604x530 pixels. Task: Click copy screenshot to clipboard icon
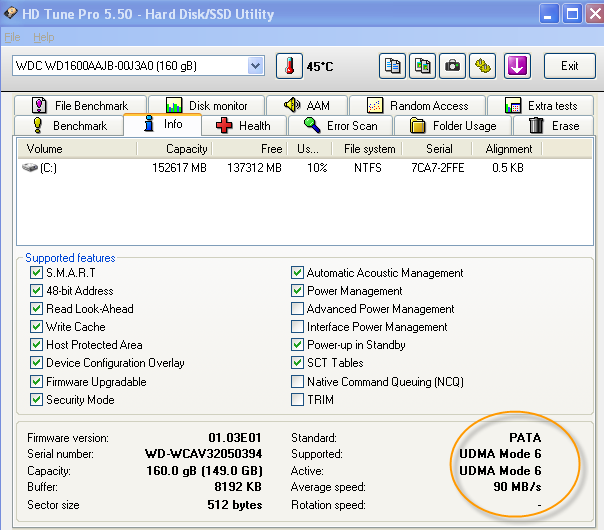[x=422, y=66]
